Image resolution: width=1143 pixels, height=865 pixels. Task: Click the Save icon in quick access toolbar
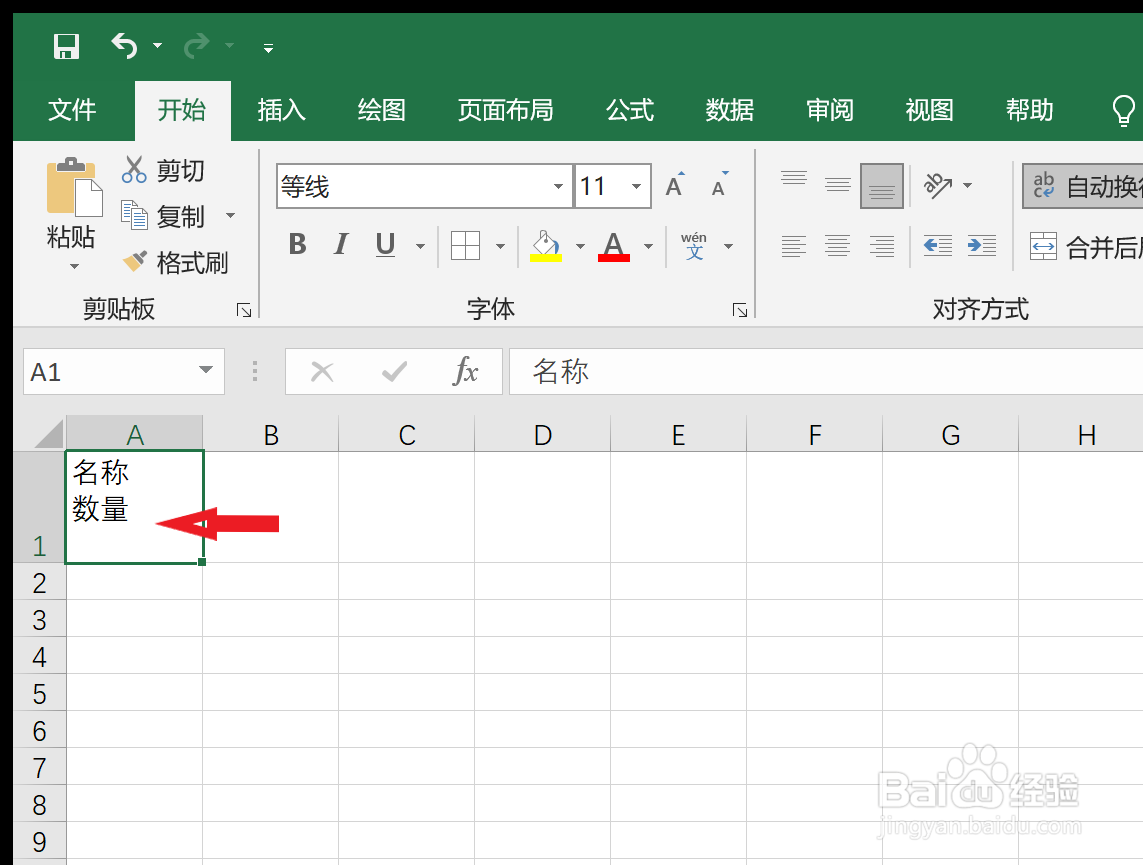tap(66, 47)
